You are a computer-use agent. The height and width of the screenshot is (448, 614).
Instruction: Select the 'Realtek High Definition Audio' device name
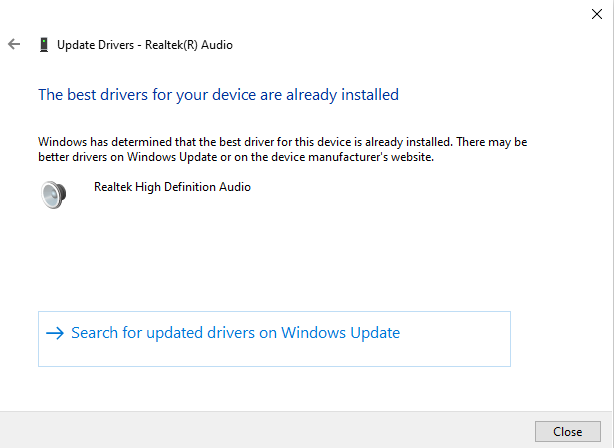click(172, 187)
